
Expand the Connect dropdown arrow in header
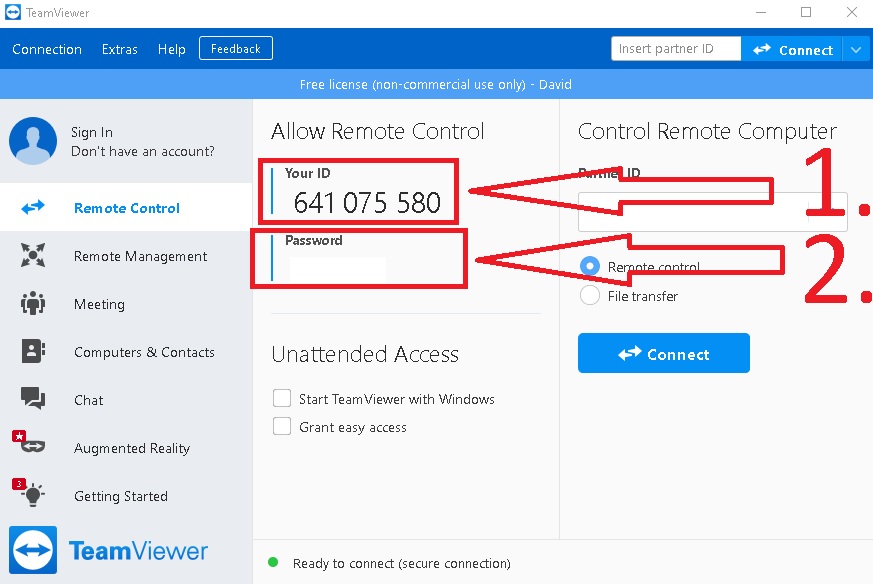click(x=856, y=50)
